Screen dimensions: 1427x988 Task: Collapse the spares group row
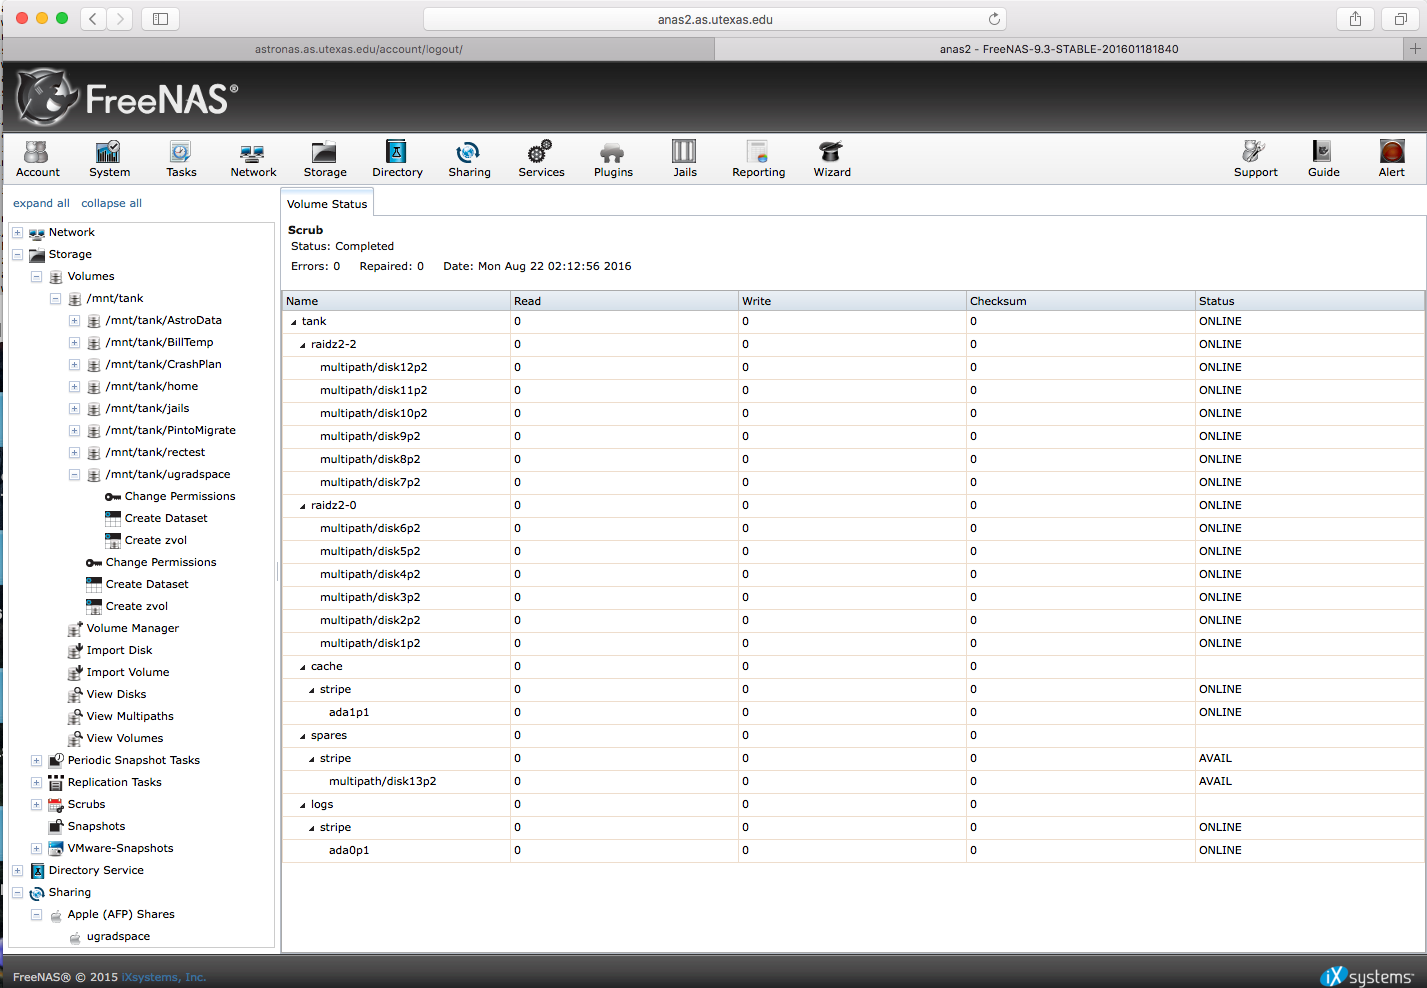303,736
